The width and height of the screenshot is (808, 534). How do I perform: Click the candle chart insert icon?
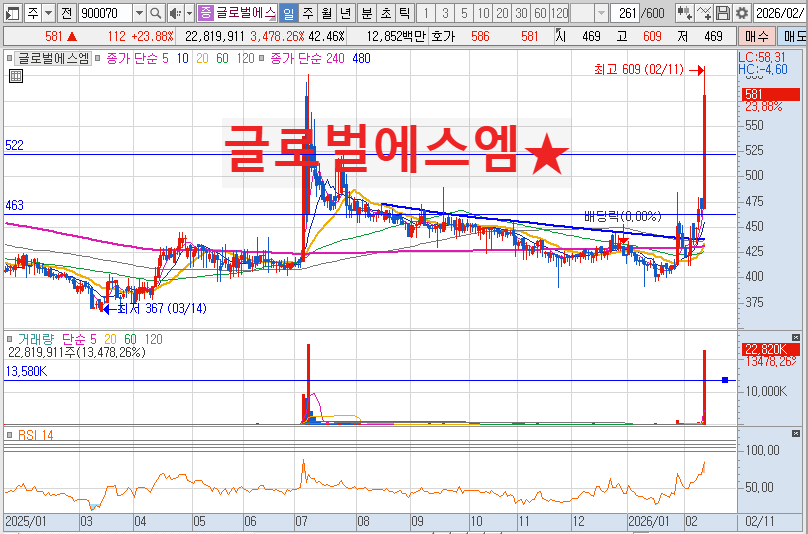(684, 13)
